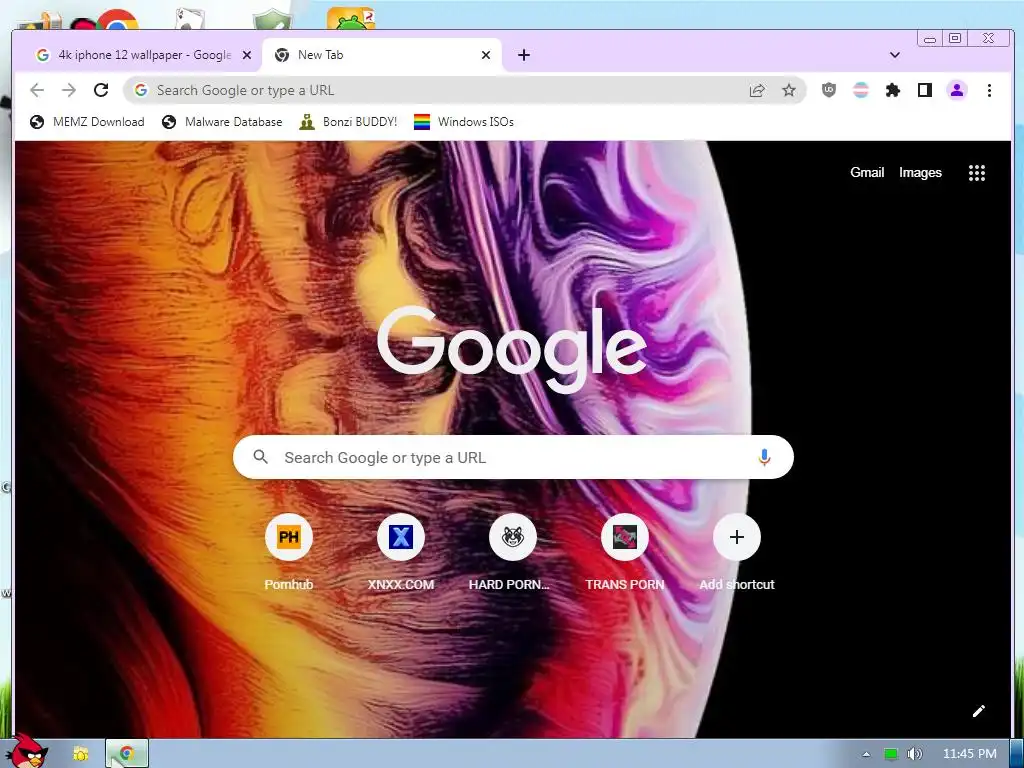
Task: Click the Google icon in the address bar
Action: (x=141, y=90)
